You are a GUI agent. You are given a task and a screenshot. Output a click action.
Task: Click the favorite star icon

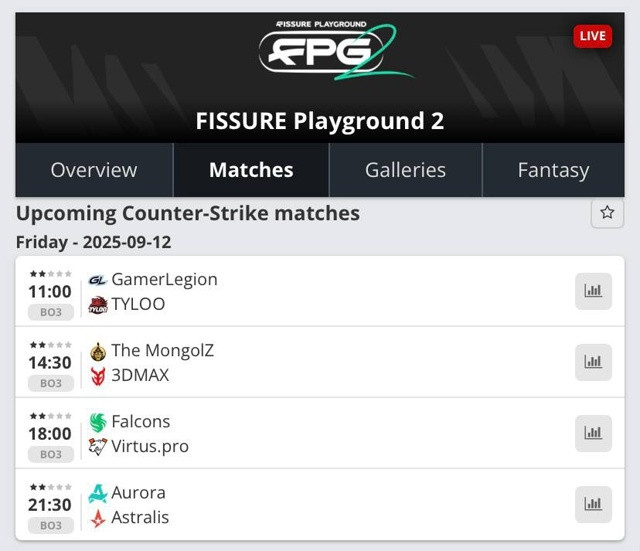coord(607,213)
